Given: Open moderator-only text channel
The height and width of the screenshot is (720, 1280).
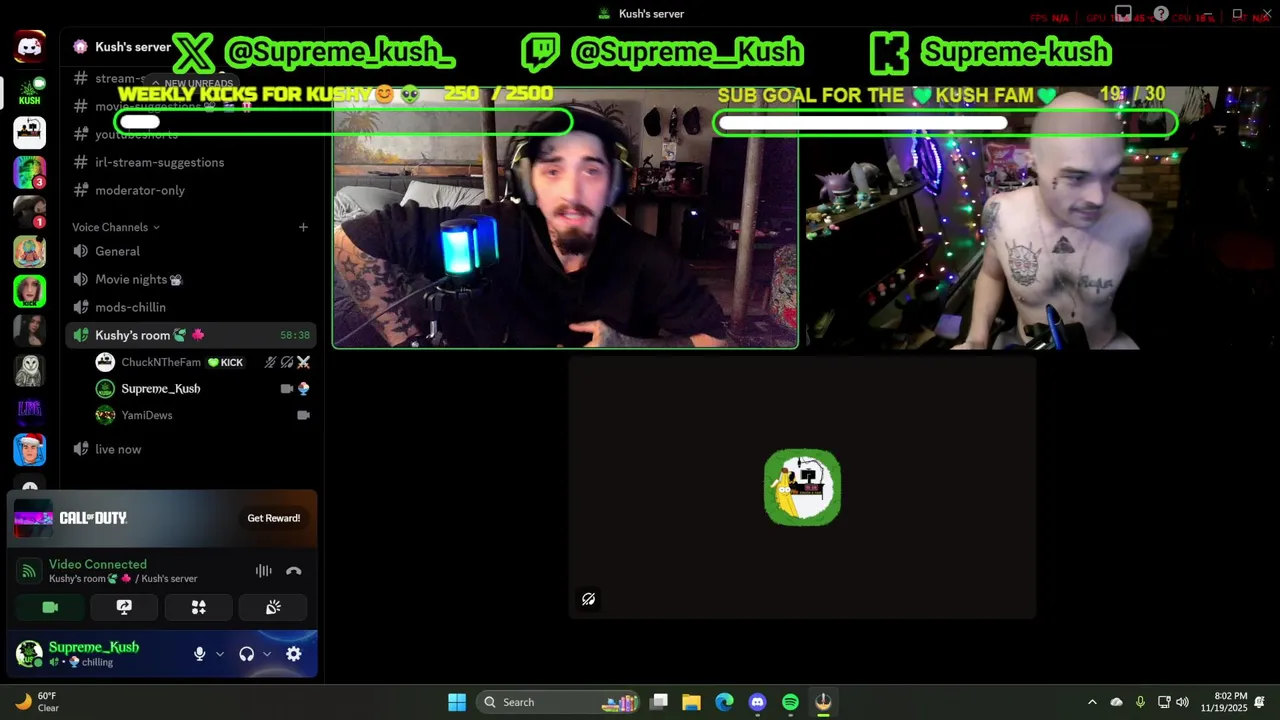Looking at the screenshot, I should tap(140, 190).
